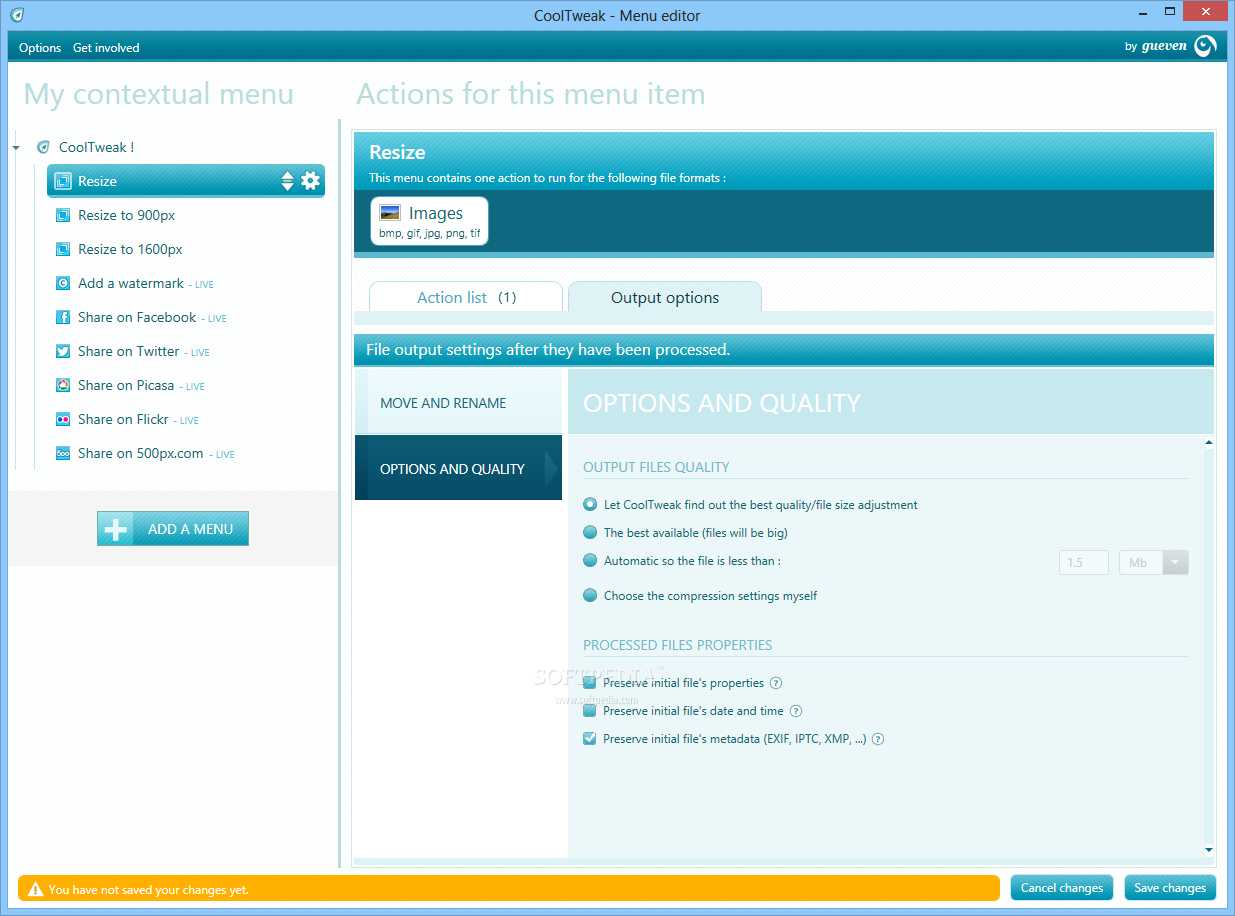
Task: Click the Resize menu item icon
Action: click(x=62, y=181)
